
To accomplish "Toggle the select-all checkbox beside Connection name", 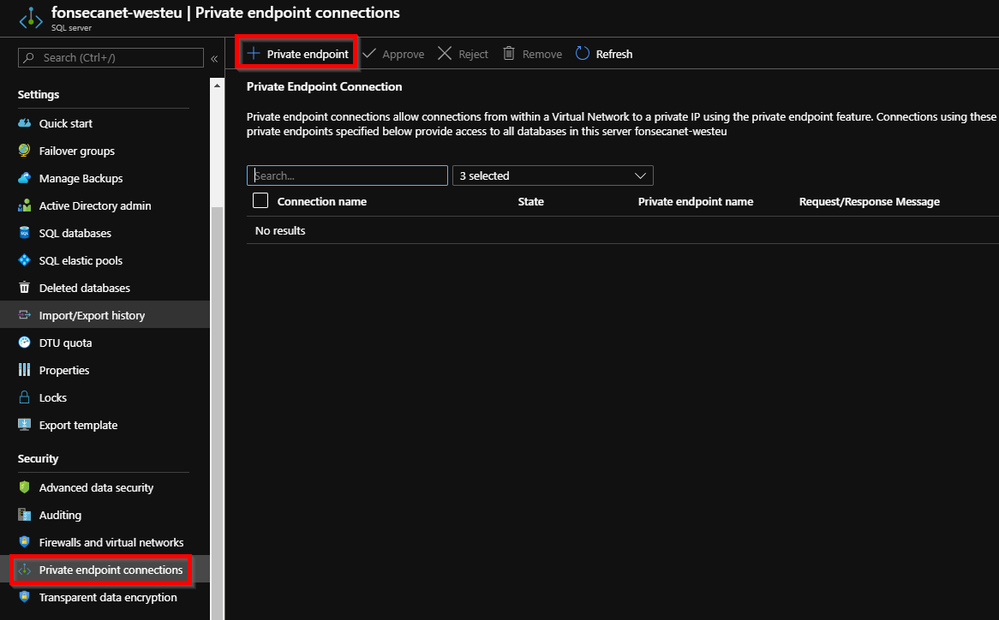I will (261, 201).
